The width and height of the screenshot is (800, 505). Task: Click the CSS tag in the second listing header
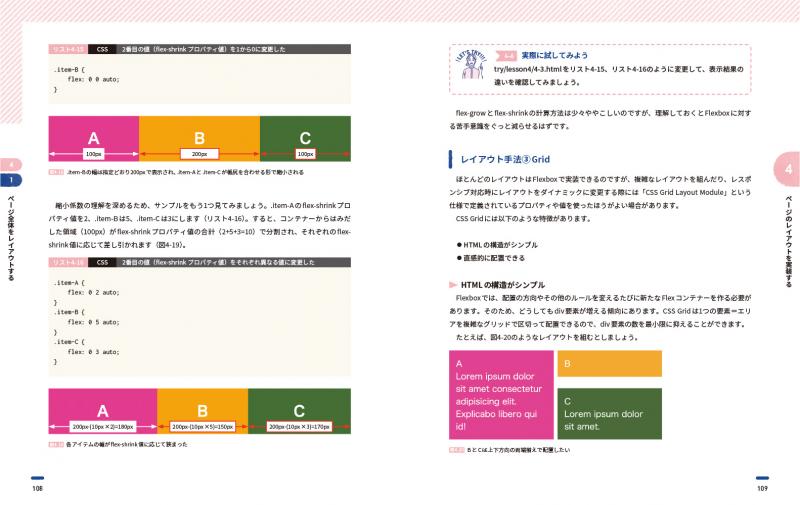click(x=102, y=262)
